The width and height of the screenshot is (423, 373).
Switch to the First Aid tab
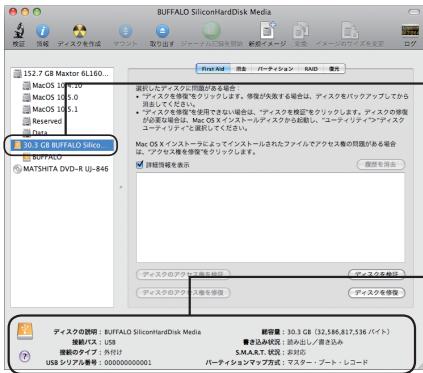213,69
